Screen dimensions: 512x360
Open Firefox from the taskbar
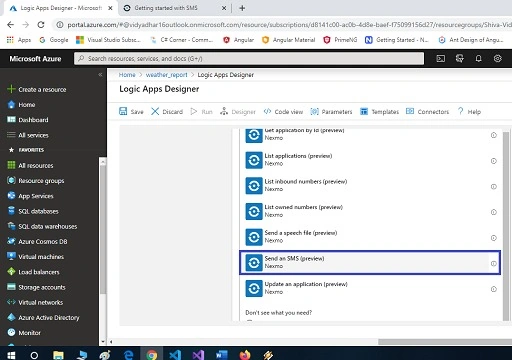pyautogui.click(x=245, y=355)
